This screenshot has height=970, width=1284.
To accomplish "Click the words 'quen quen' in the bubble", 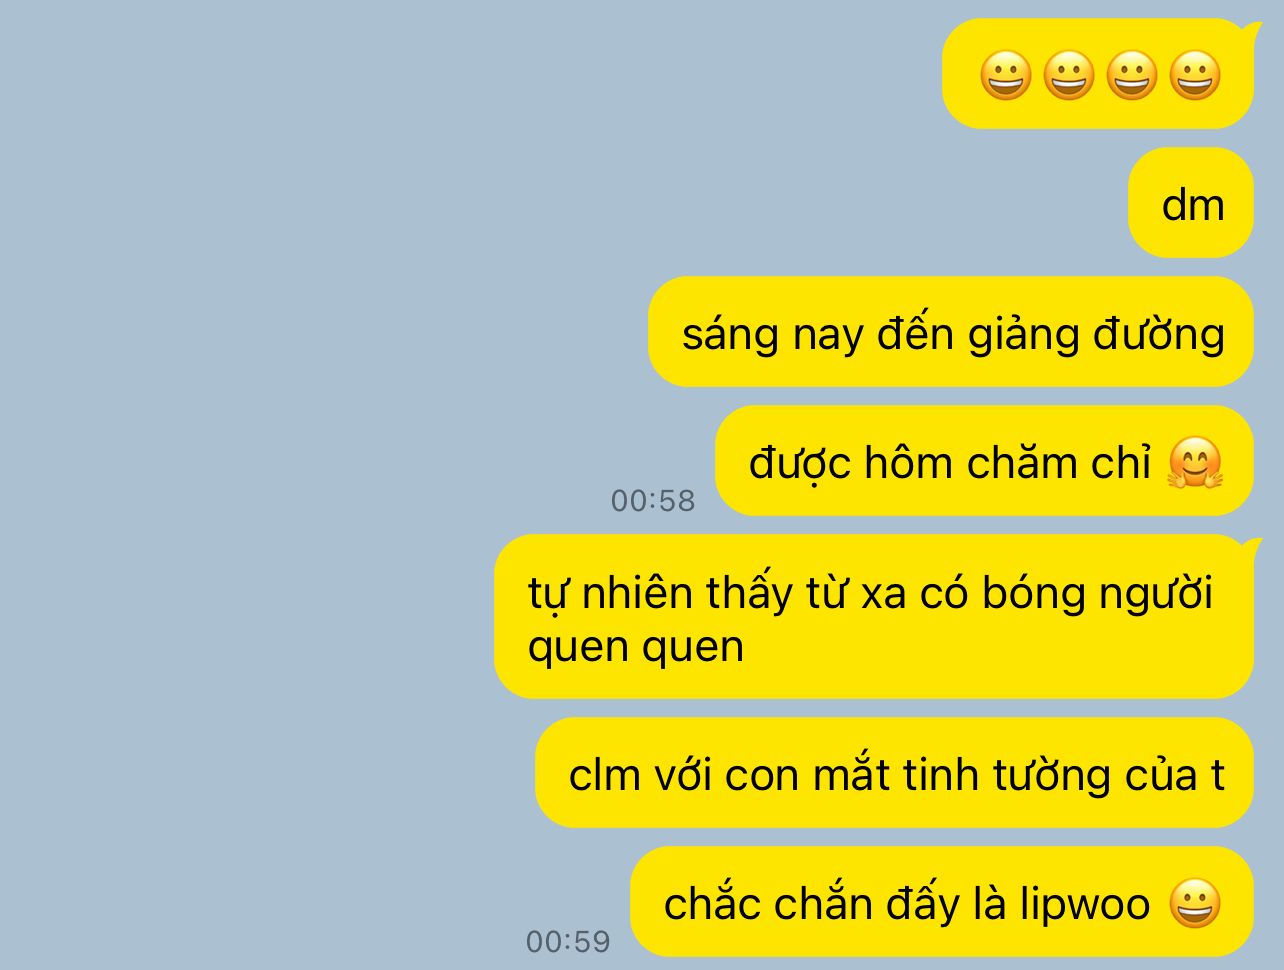I will point(636,647).
